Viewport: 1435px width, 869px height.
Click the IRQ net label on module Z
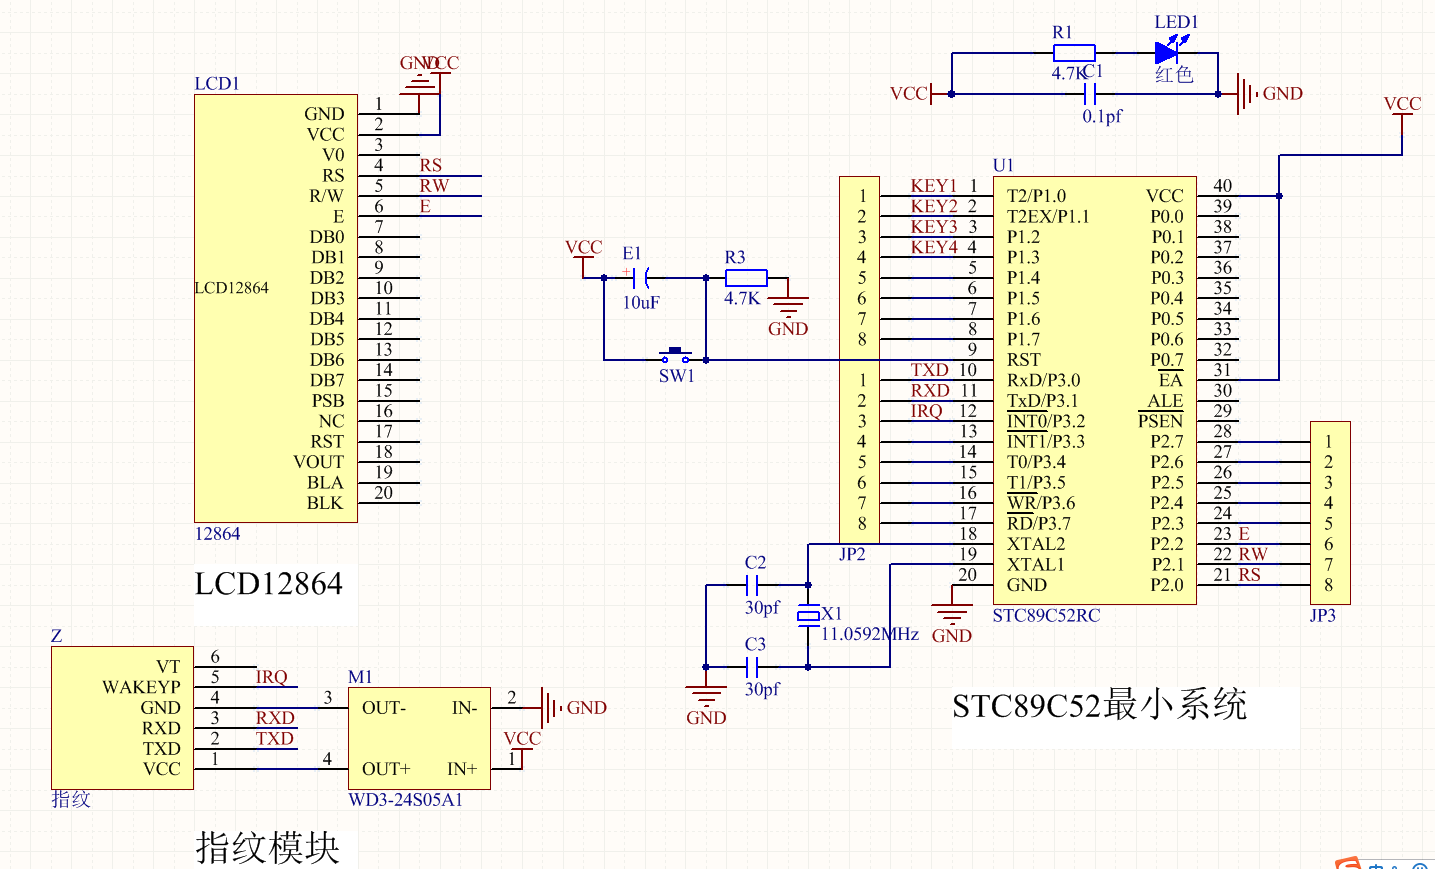272,677
